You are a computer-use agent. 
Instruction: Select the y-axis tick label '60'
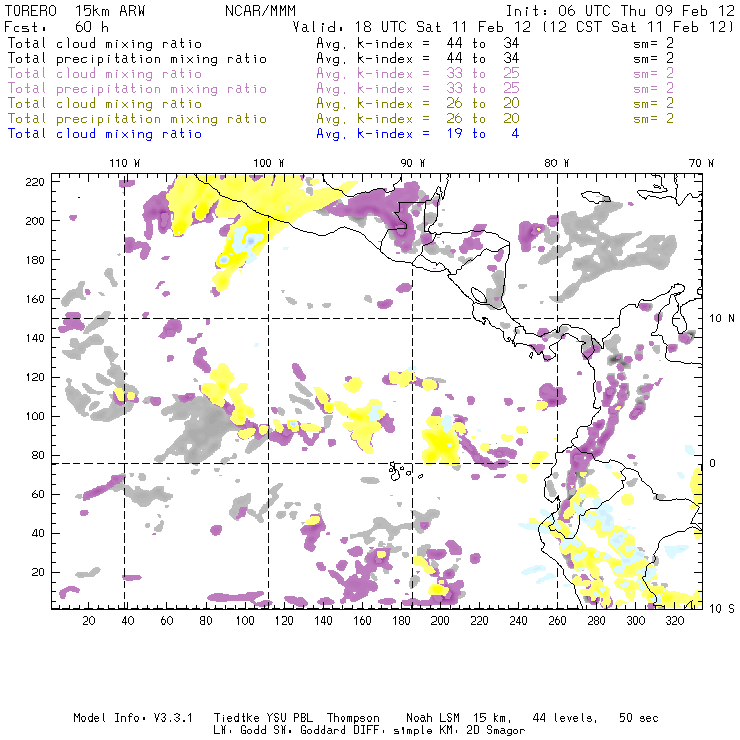[38, 495]
